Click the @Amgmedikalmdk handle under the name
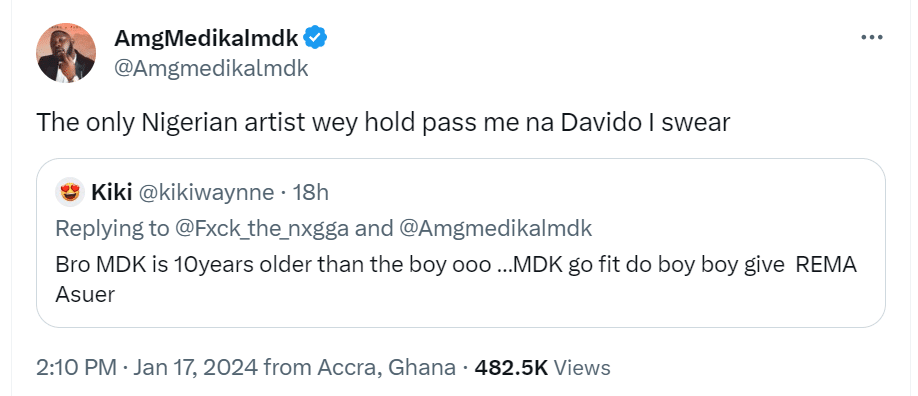918x396 pixels. [x=211, y=69]
